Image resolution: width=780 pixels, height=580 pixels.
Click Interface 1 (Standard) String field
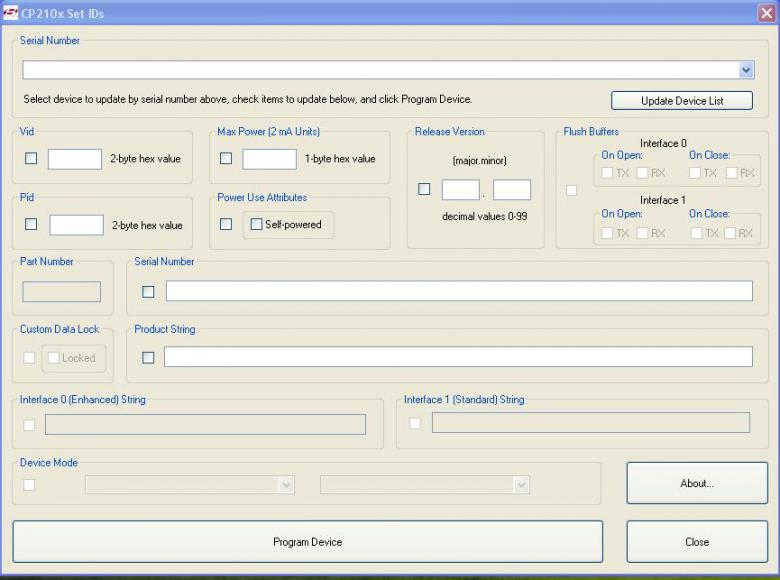click(x=591, y=423)
